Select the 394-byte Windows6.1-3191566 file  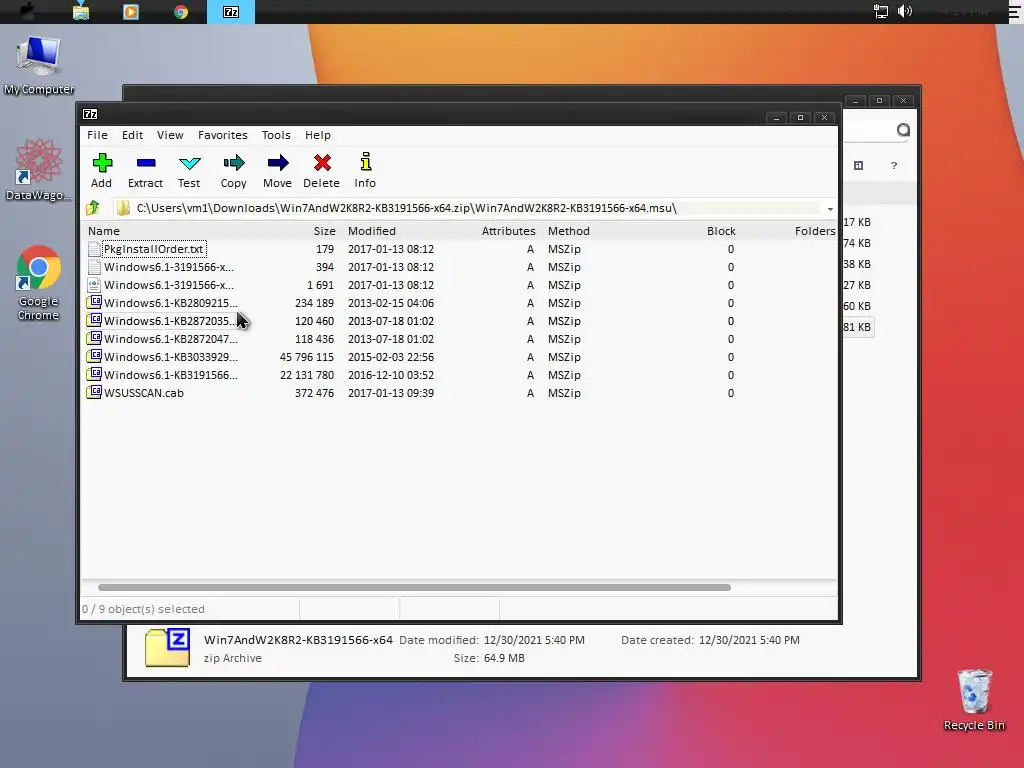tap(168, 267)
